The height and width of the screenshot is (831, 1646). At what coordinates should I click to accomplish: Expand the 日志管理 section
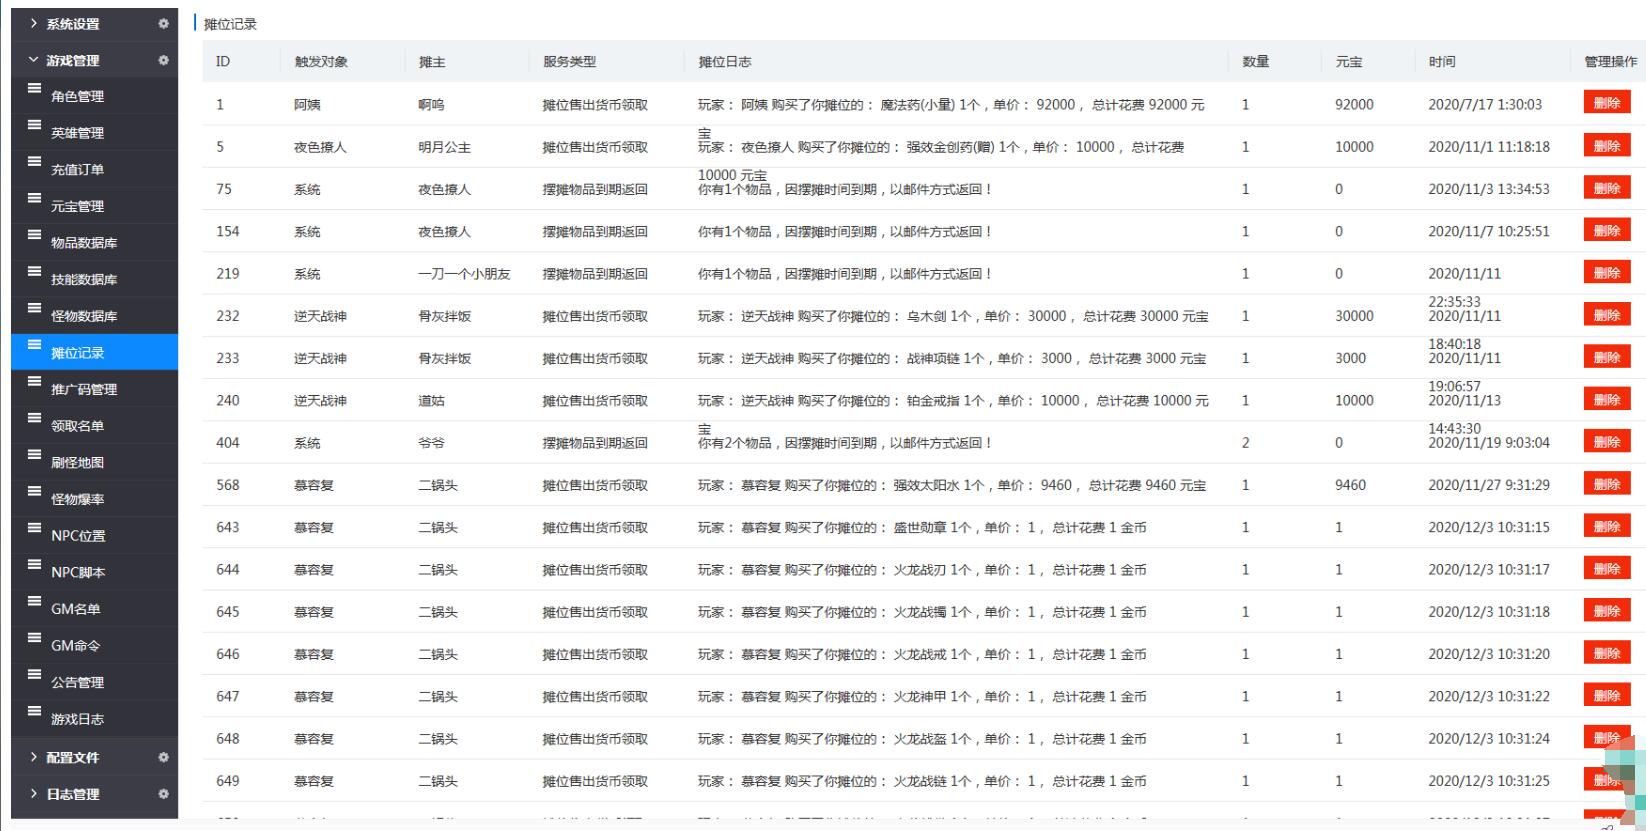(x=72, y=794)
